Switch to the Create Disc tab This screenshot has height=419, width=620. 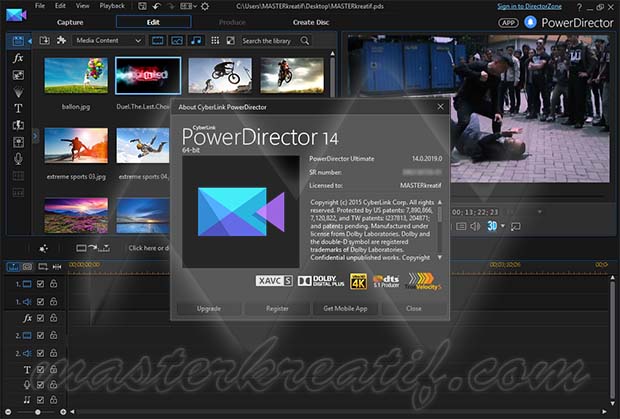click(311, 22)
